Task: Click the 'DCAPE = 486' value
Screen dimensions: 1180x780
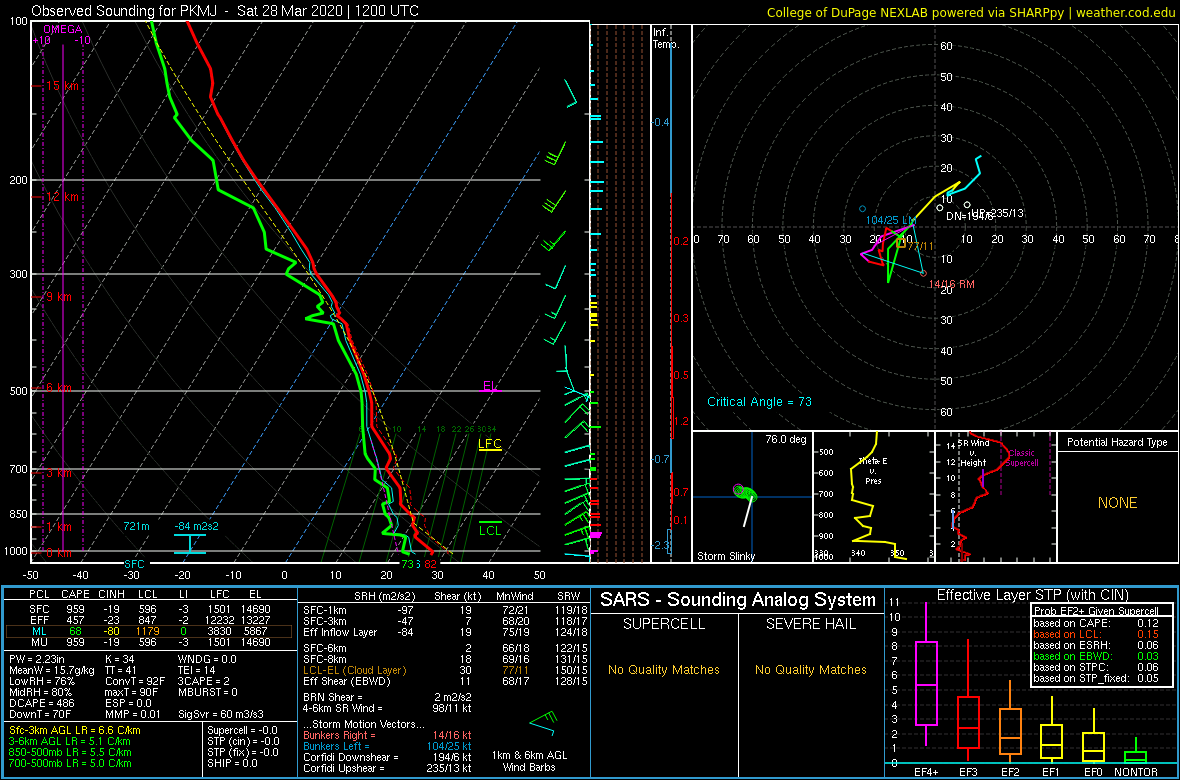Action: 41,702
